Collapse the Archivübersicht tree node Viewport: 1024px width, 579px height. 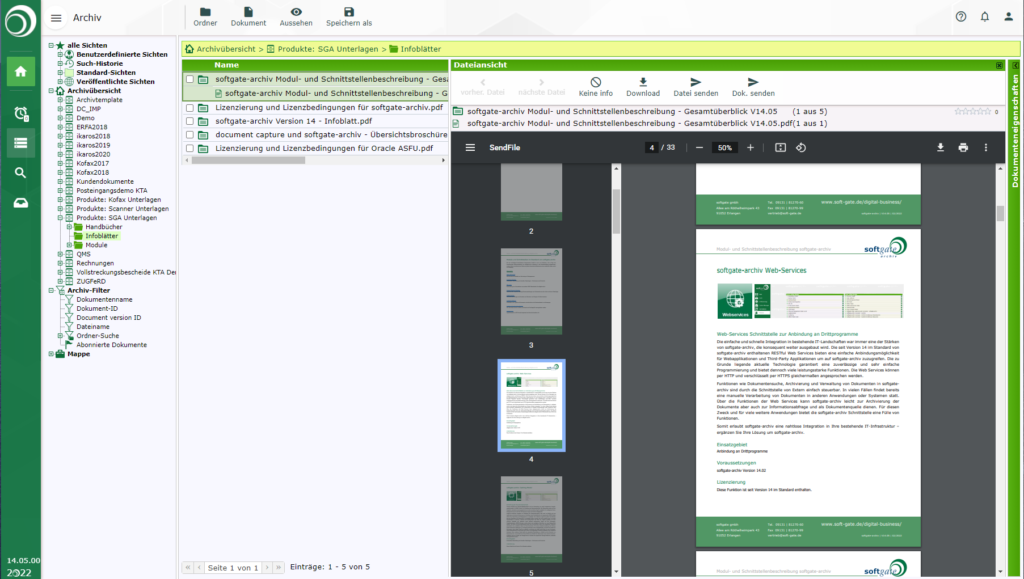51,91
